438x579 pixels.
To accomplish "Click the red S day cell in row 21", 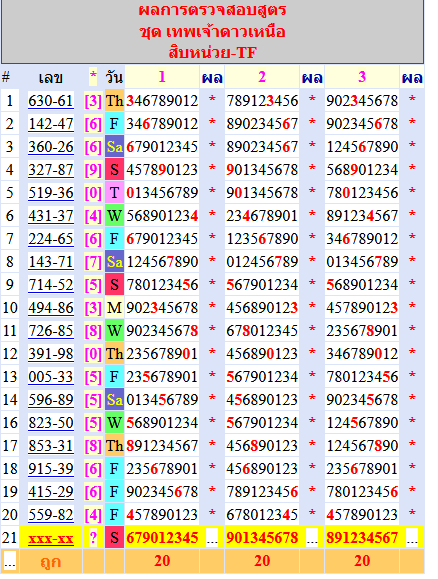I will point(114,538).
